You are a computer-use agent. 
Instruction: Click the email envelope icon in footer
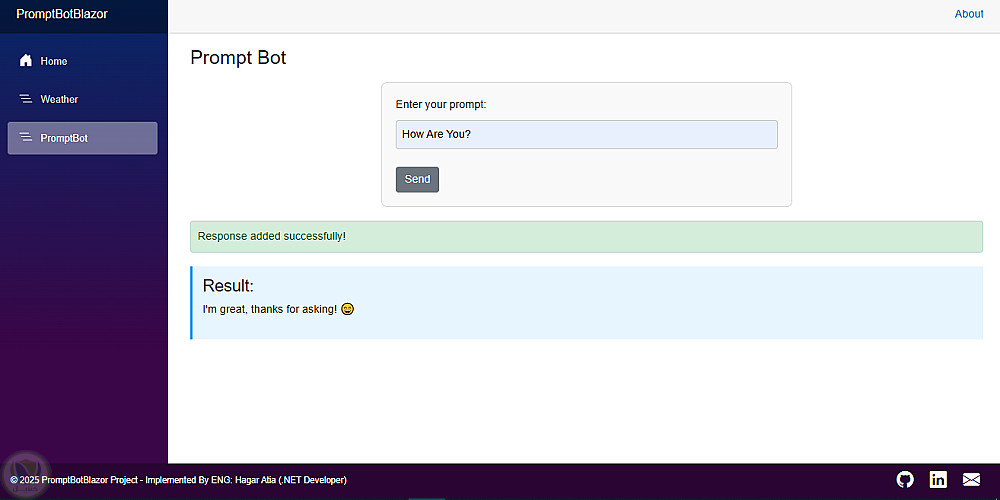971,480
